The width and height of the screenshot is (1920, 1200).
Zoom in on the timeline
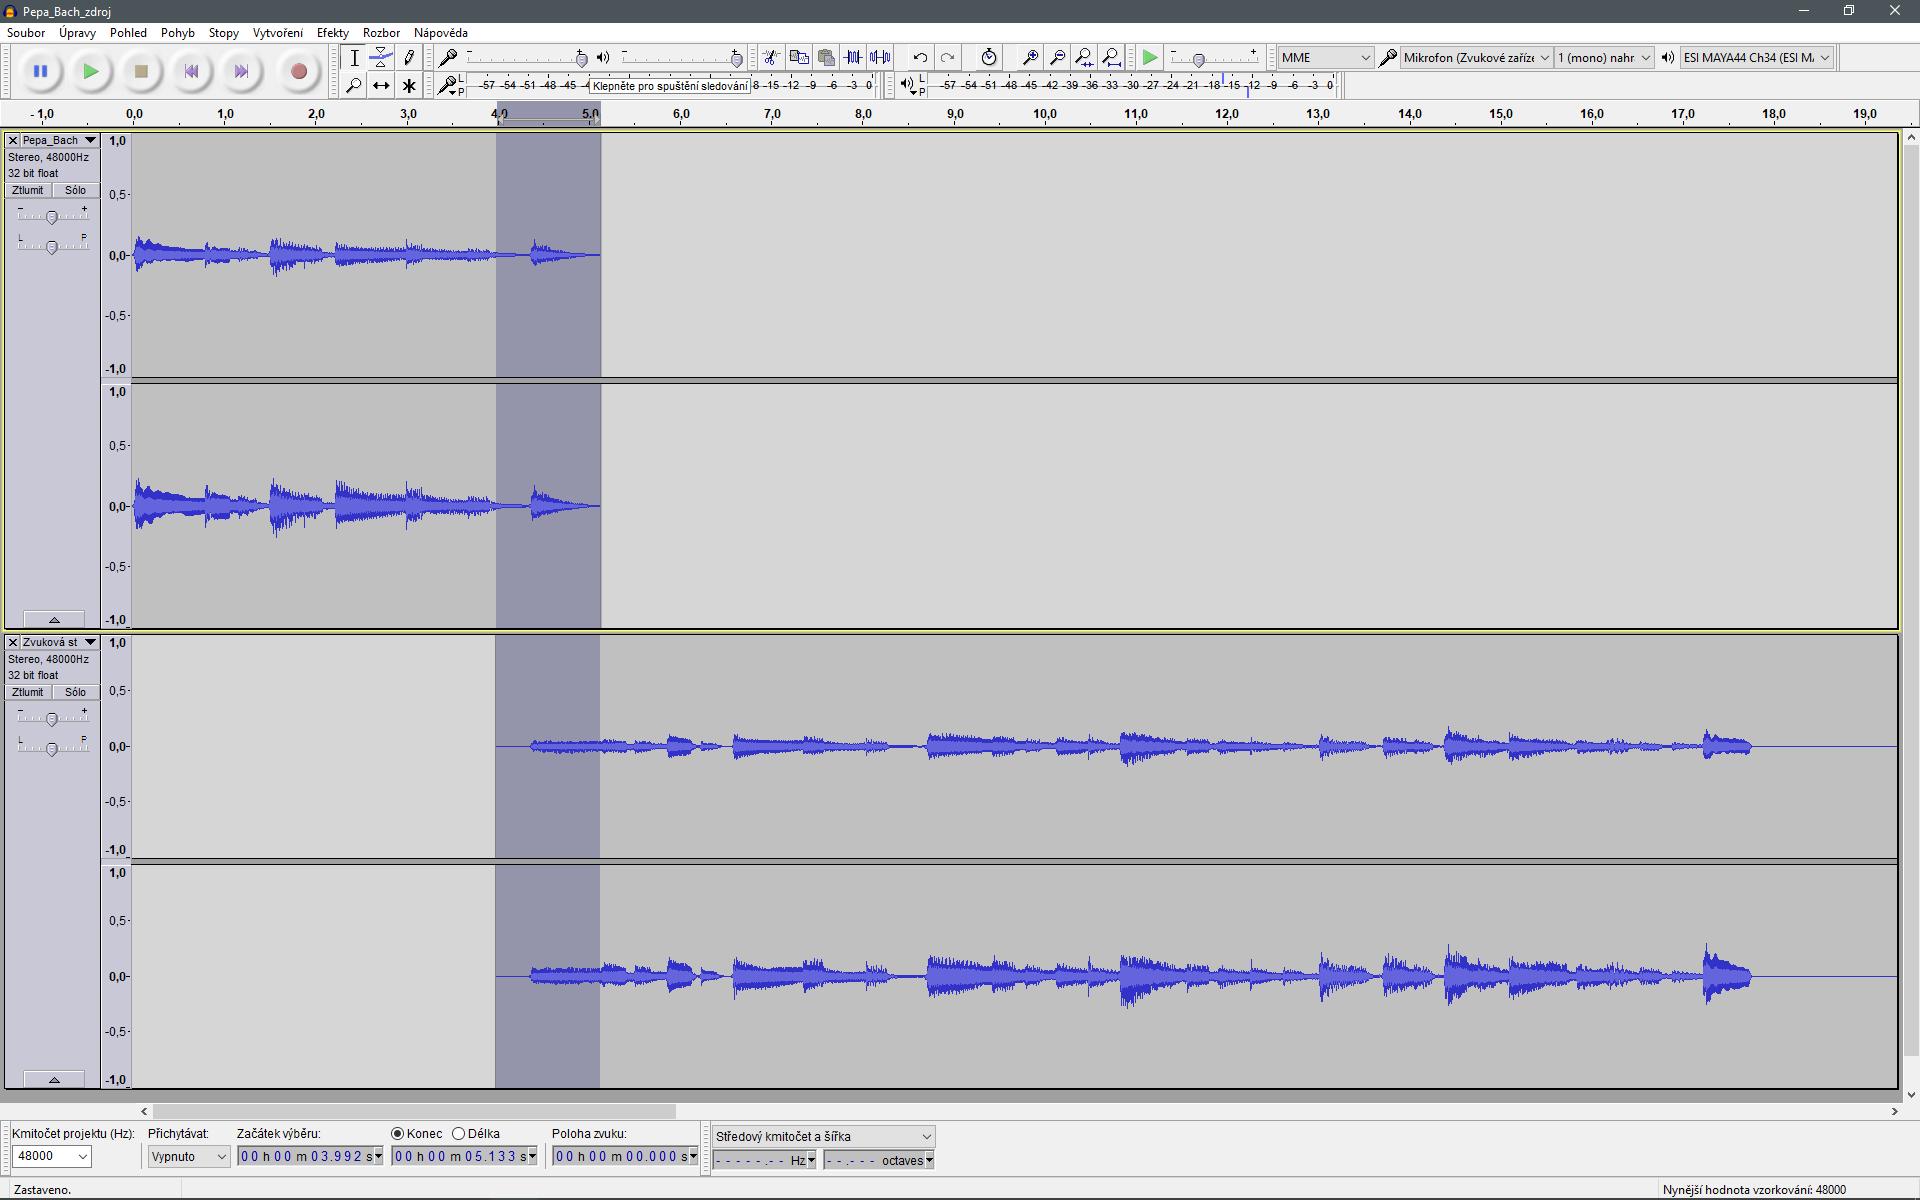point(1030,57)
